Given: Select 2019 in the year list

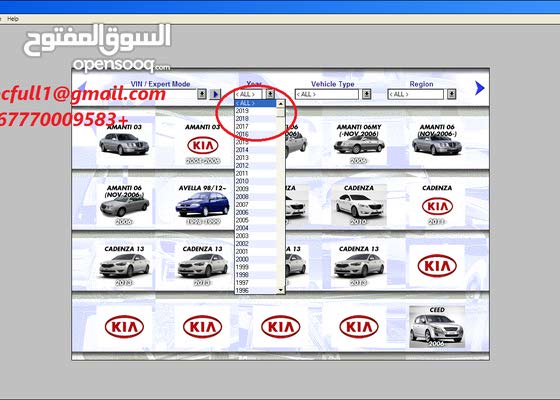Looking at the screenshot, I should click(255, 111).
